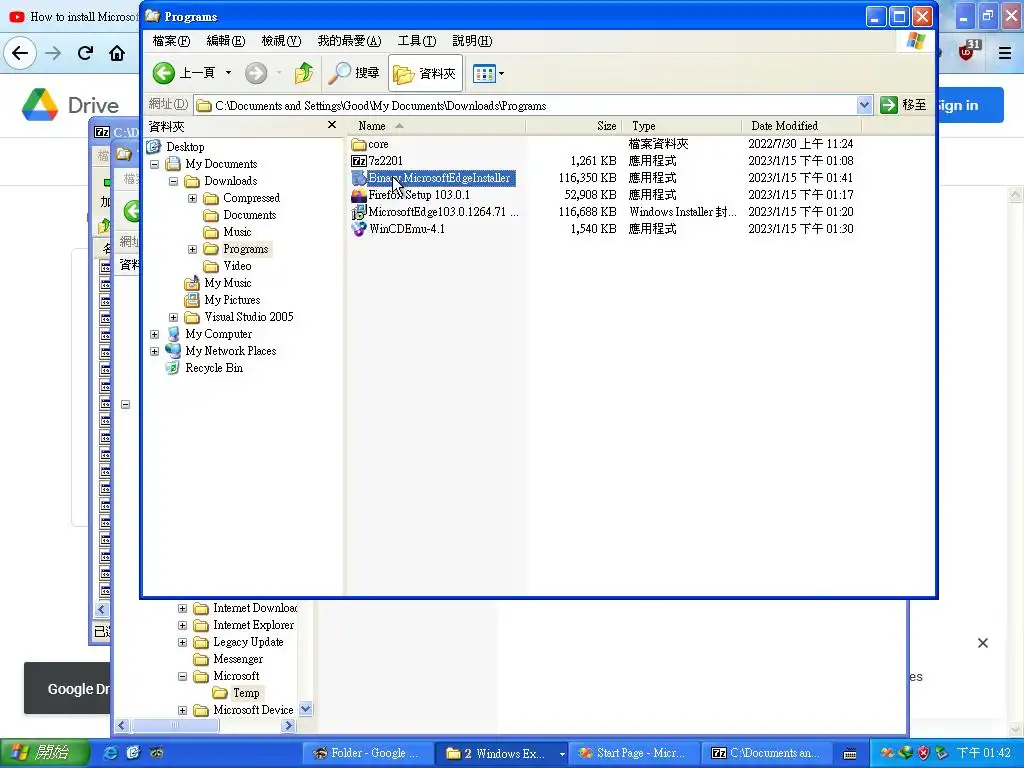The height and width of the screenshot is (768, 1024).
Task: Open the 工具(T) menu
Action: pyautogui.click(x=417, y=40)
